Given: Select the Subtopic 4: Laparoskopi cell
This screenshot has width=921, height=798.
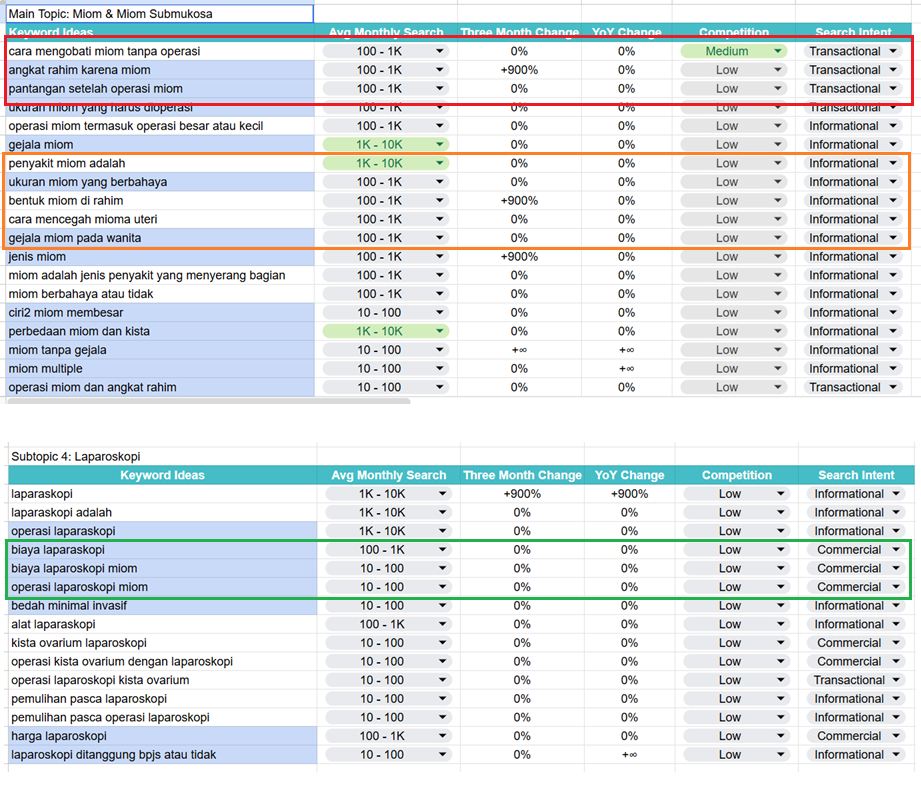Looking at the screenshot, I should coord(163,456).
